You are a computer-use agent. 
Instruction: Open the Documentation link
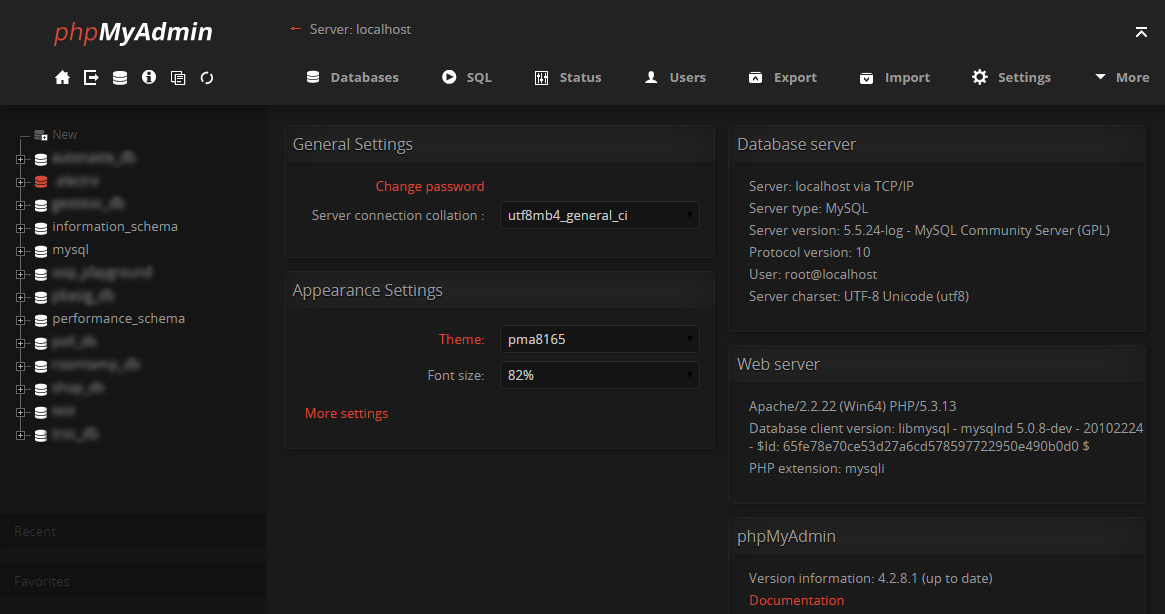click(796, 600)
